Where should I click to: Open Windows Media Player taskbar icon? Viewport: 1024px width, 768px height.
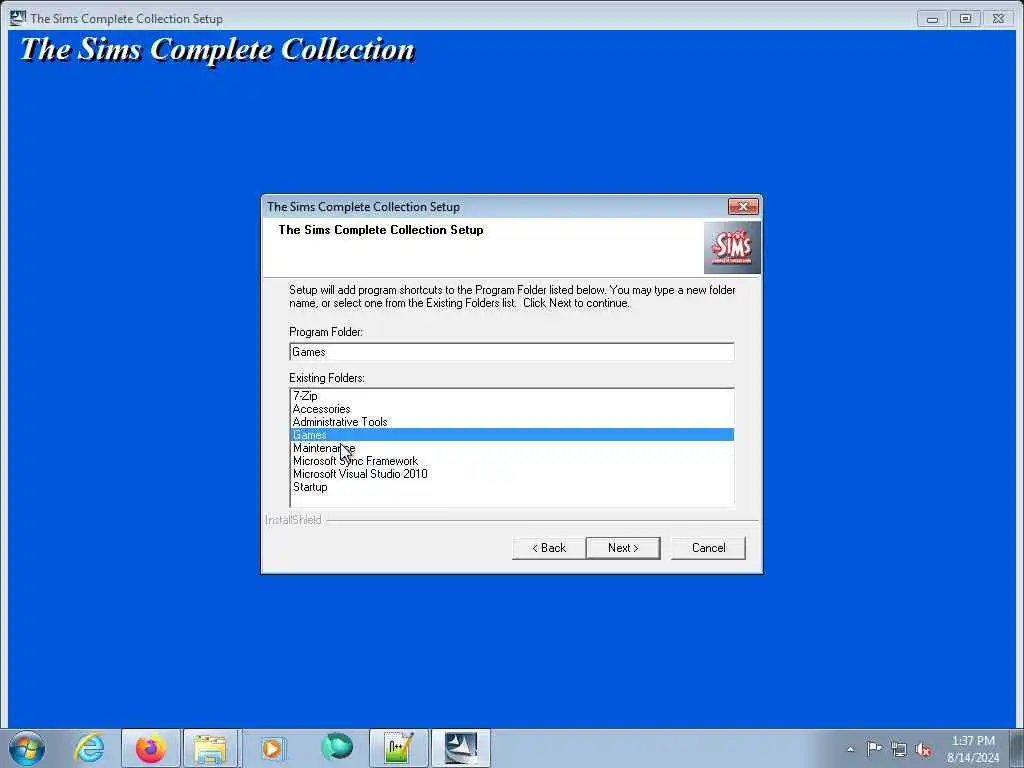pyautogui.click(x=272, y=748)
